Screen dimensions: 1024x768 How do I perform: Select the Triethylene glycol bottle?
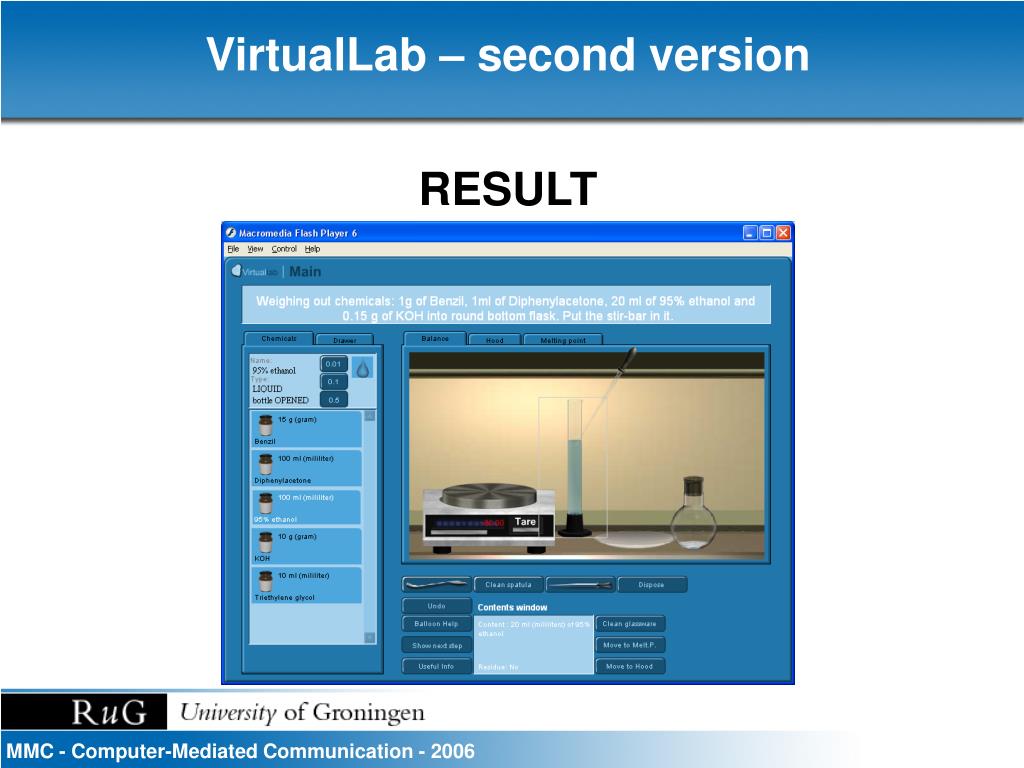306,586
